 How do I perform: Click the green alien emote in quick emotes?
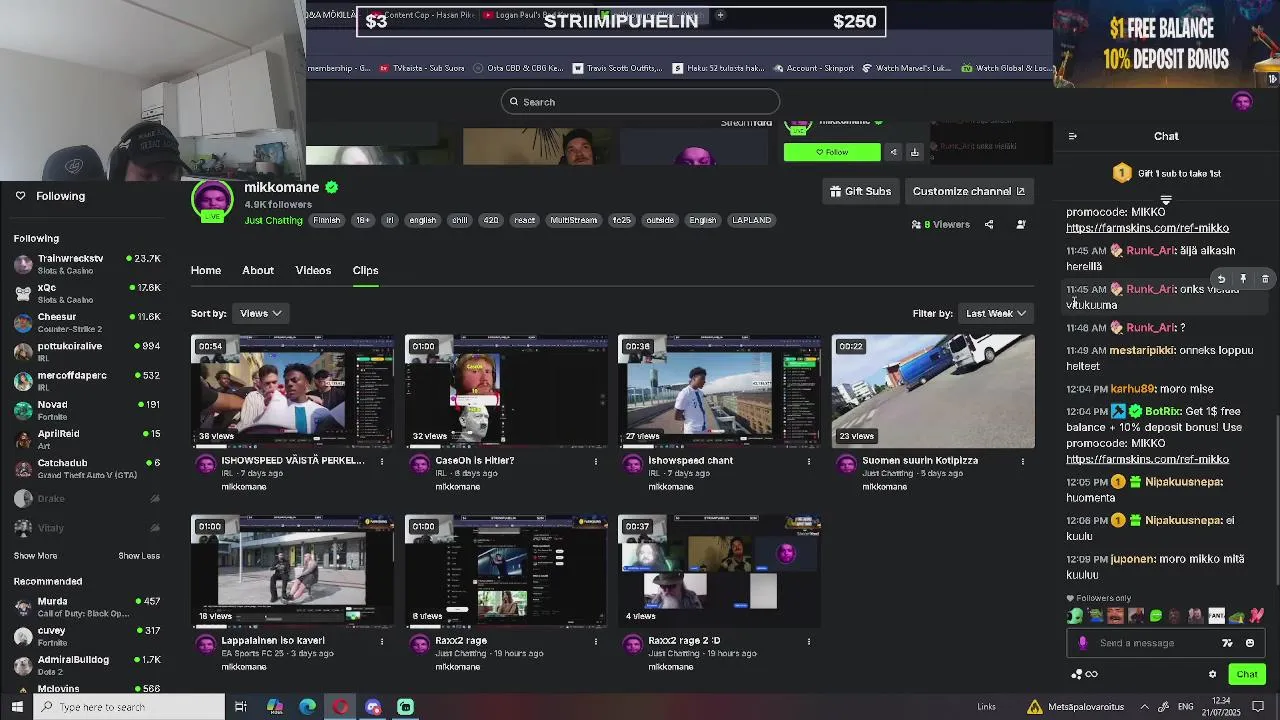[x=1075, y=616]
